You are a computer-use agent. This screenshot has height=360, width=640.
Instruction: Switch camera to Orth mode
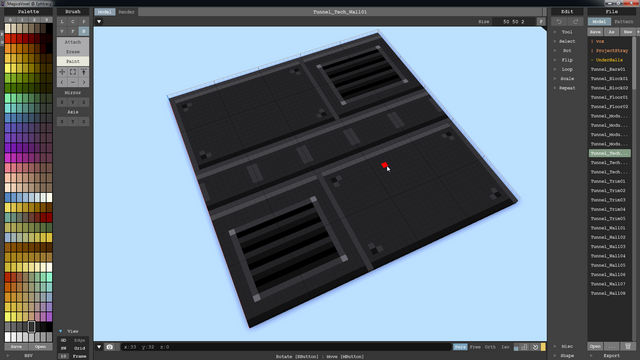(x=490, y=347)
